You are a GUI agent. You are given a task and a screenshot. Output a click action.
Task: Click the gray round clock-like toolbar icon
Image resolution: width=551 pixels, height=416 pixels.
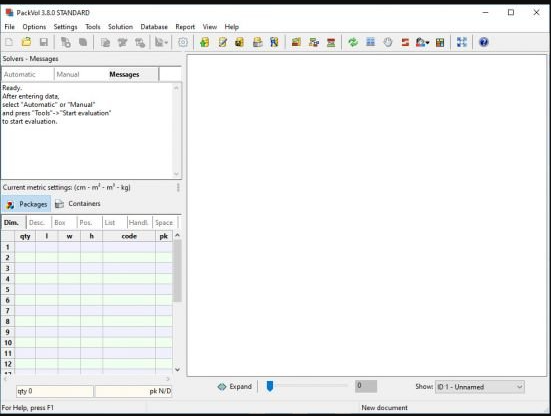pyautogui.click(x=388, y=42)
